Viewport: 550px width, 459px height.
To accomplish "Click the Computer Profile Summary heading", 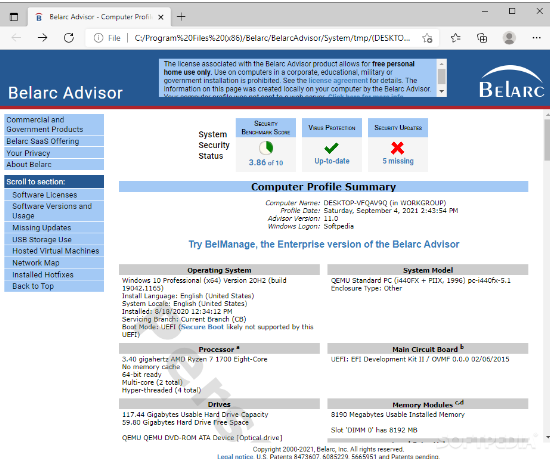I will (x=323, y=187).
